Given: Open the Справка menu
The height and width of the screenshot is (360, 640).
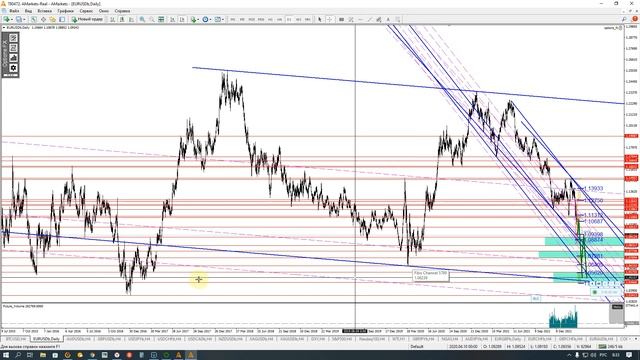Looking at the screenshot, I should [122, 11].
